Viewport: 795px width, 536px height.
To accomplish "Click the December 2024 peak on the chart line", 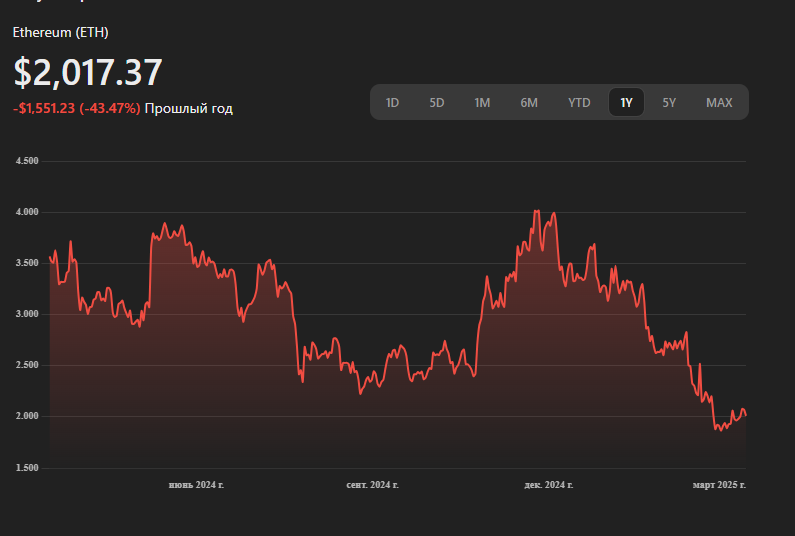I will point(537,210).
